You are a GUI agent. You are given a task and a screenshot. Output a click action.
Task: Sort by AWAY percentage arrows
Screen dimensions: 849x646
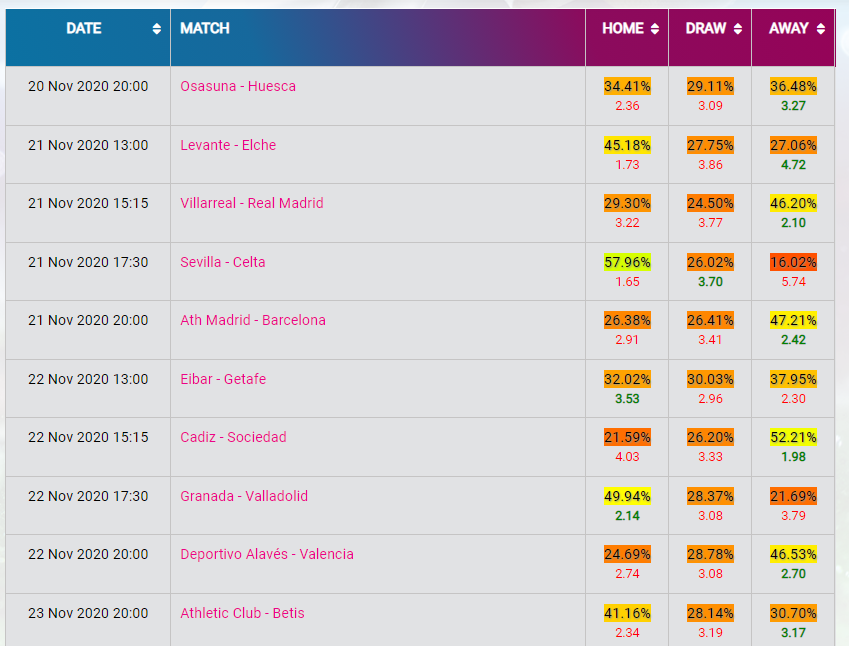point(821,29)
